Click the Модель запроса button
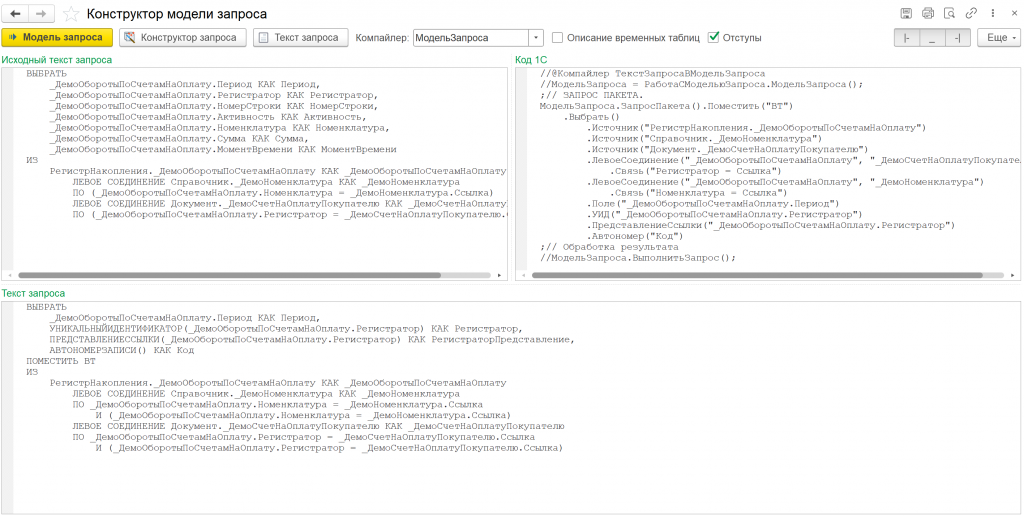Viewport: 1024px width, 516px height. [57, 37]
